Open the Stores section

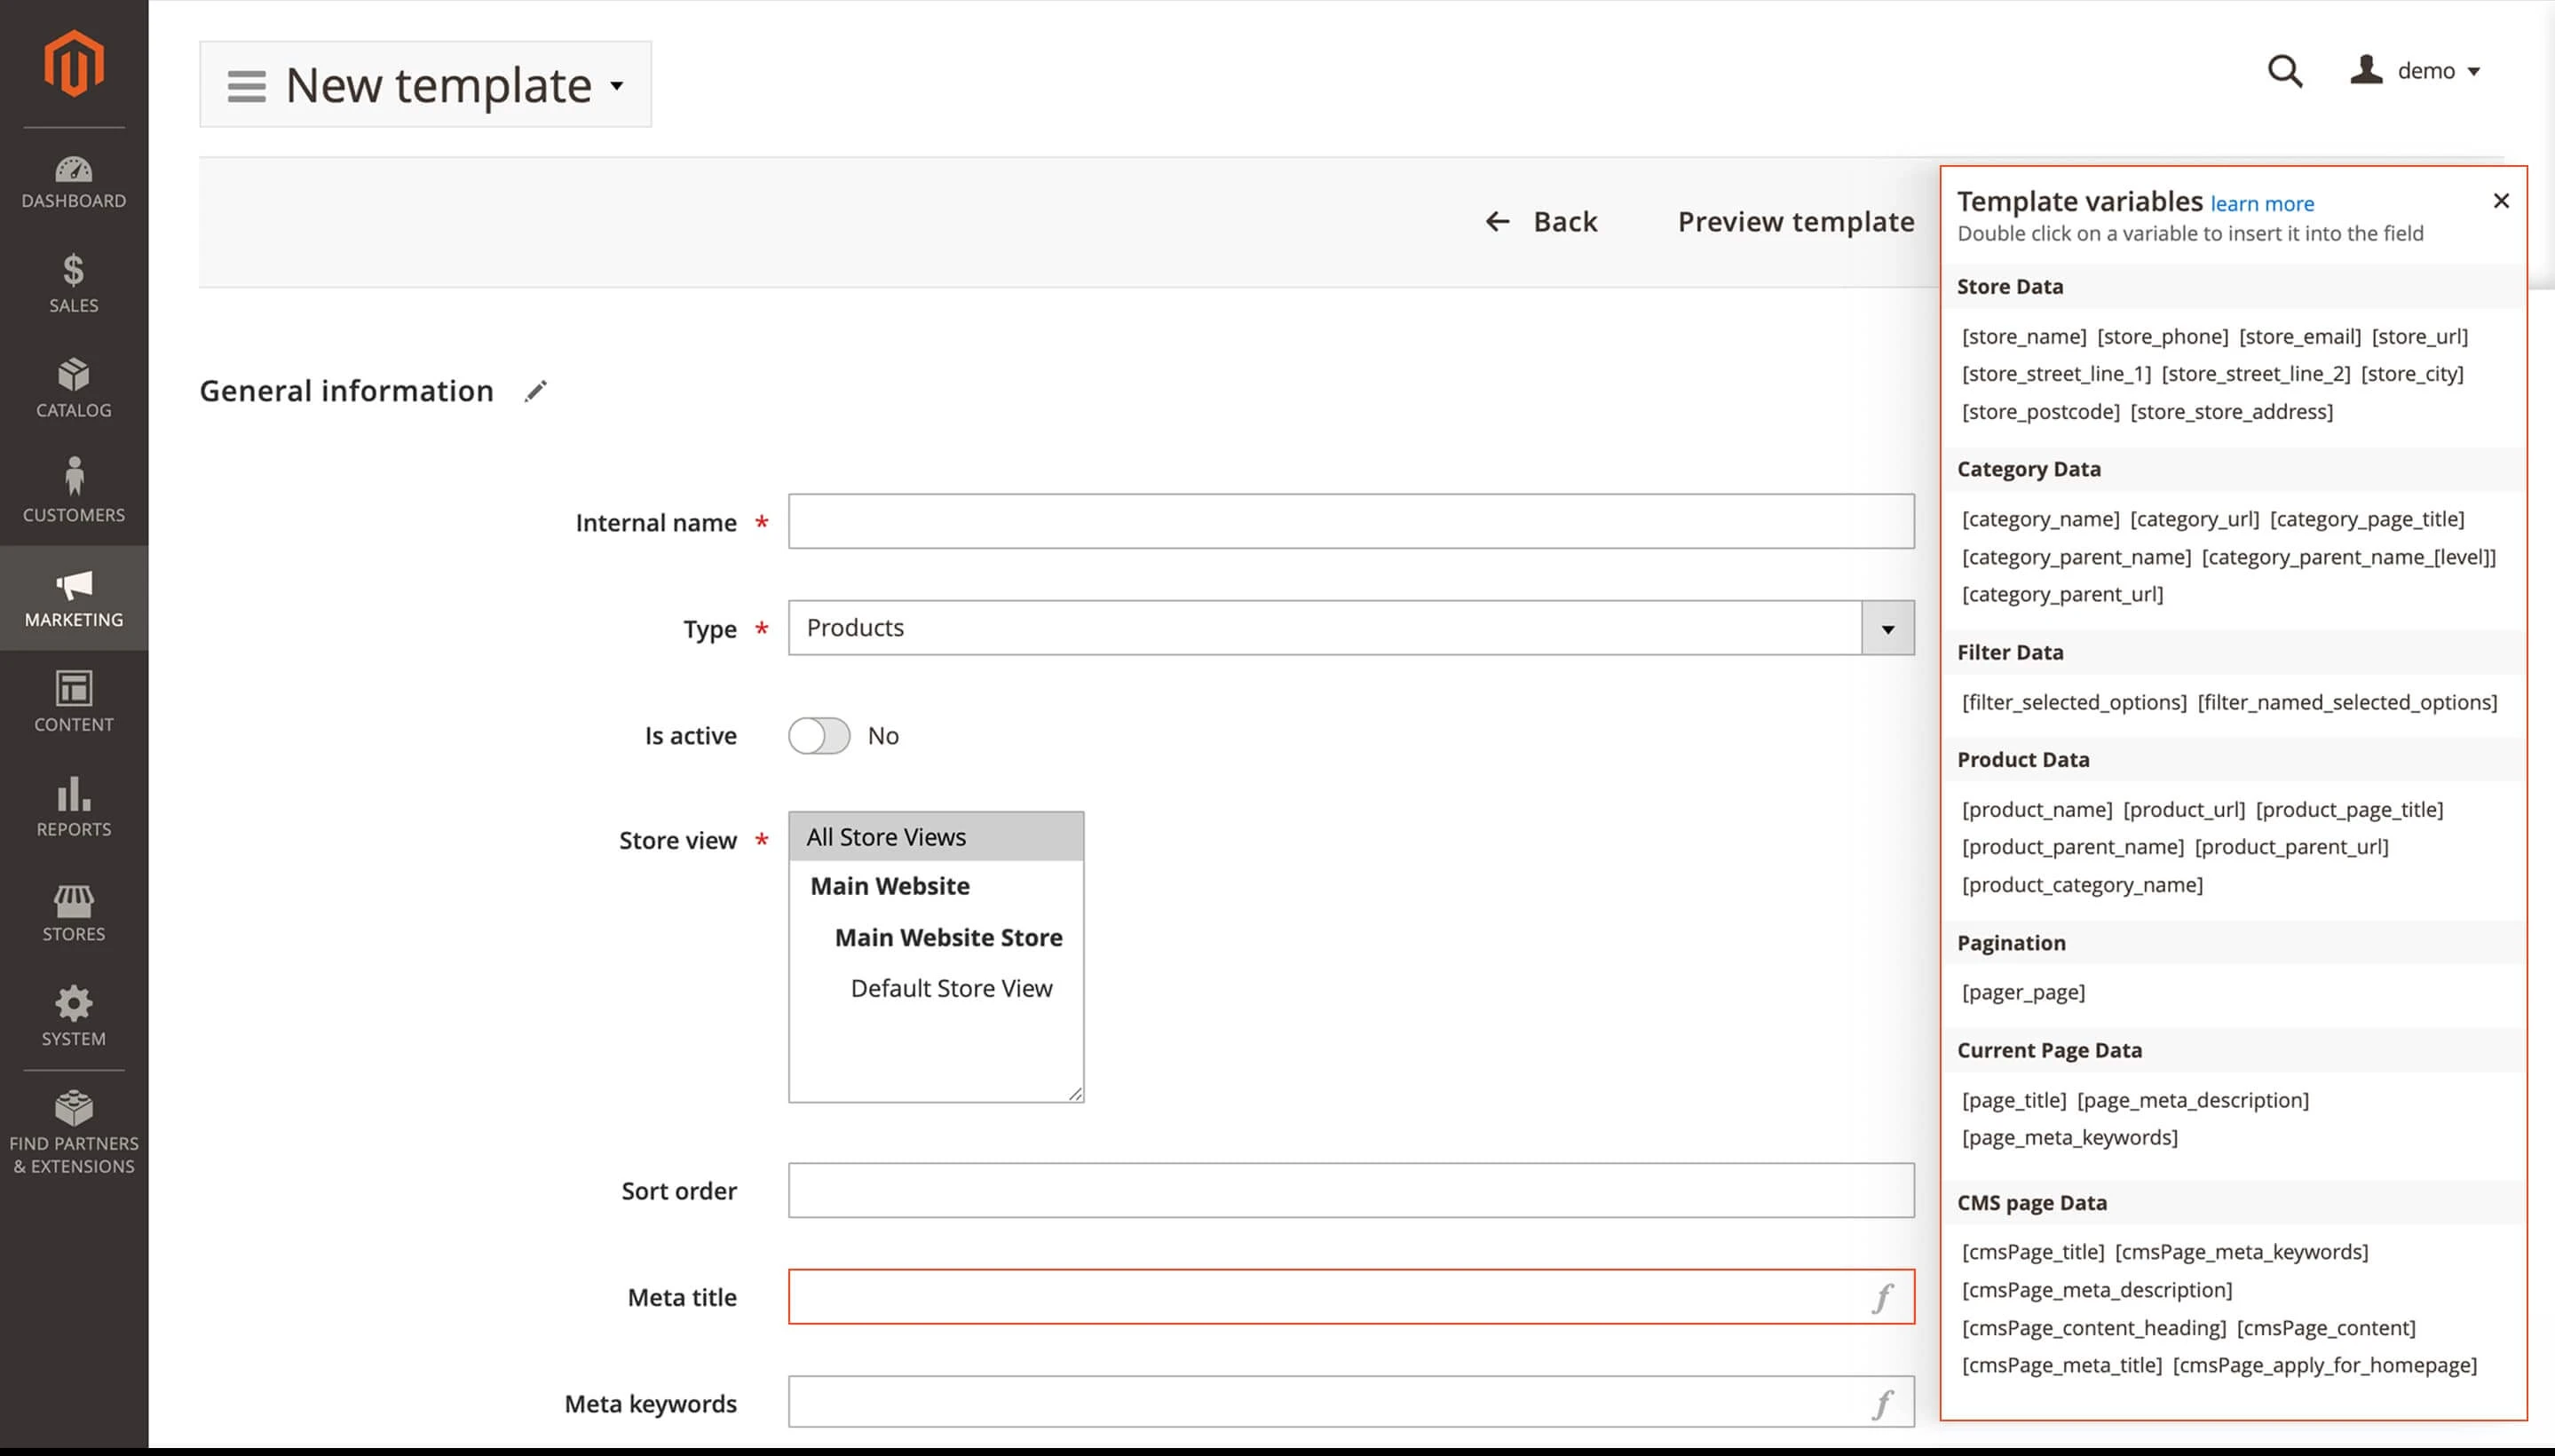point(73,910)
